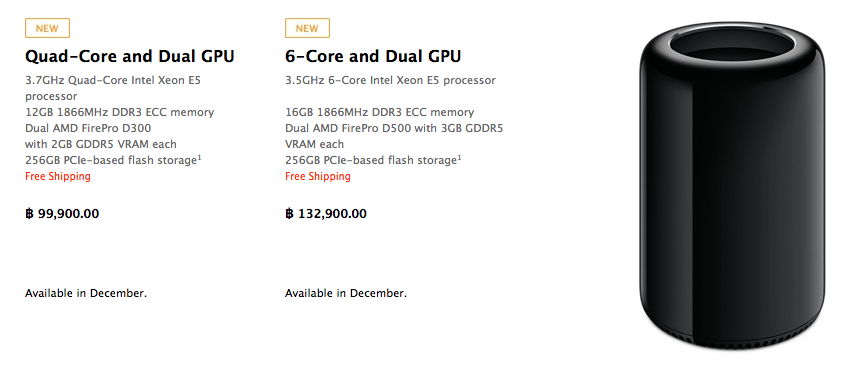Select the ฿ 99,900.00 price

tap(62, 213)
